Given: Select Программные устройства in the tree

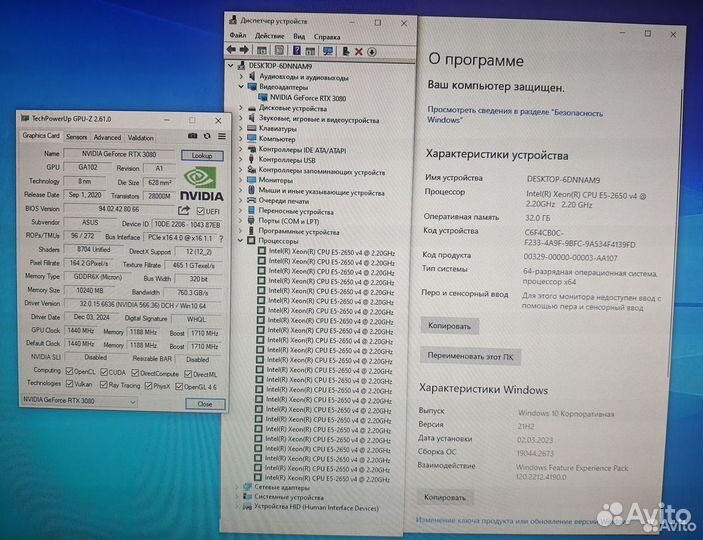Looking at the screenshot, I should click(x=299, y=232).
